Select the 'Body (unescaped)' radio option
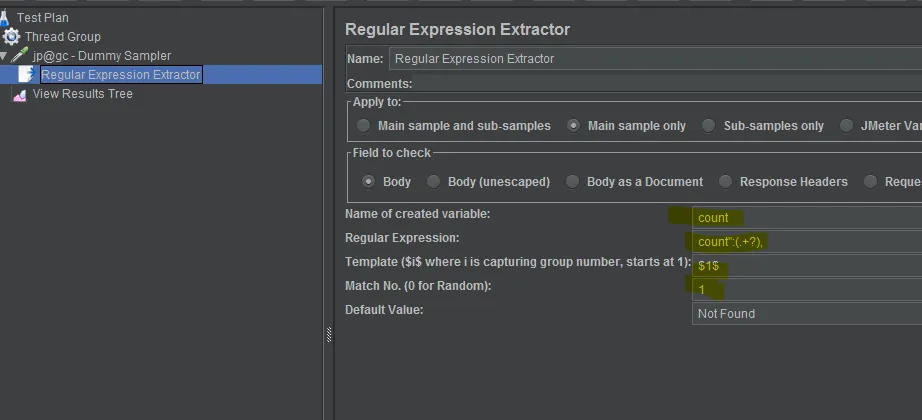This screenshot has height=420, width=922. point(433,182)
